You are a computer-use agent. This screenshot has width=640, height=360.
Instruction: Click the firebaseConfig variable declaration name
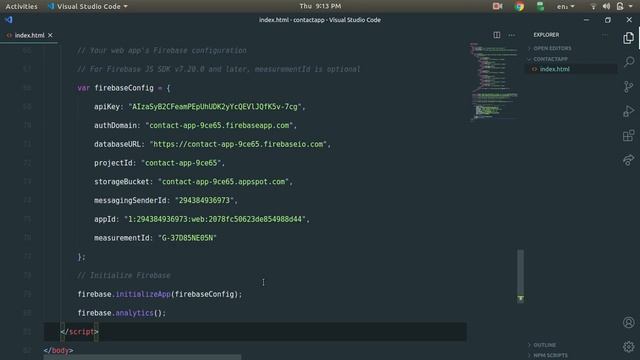click(124, 88)
